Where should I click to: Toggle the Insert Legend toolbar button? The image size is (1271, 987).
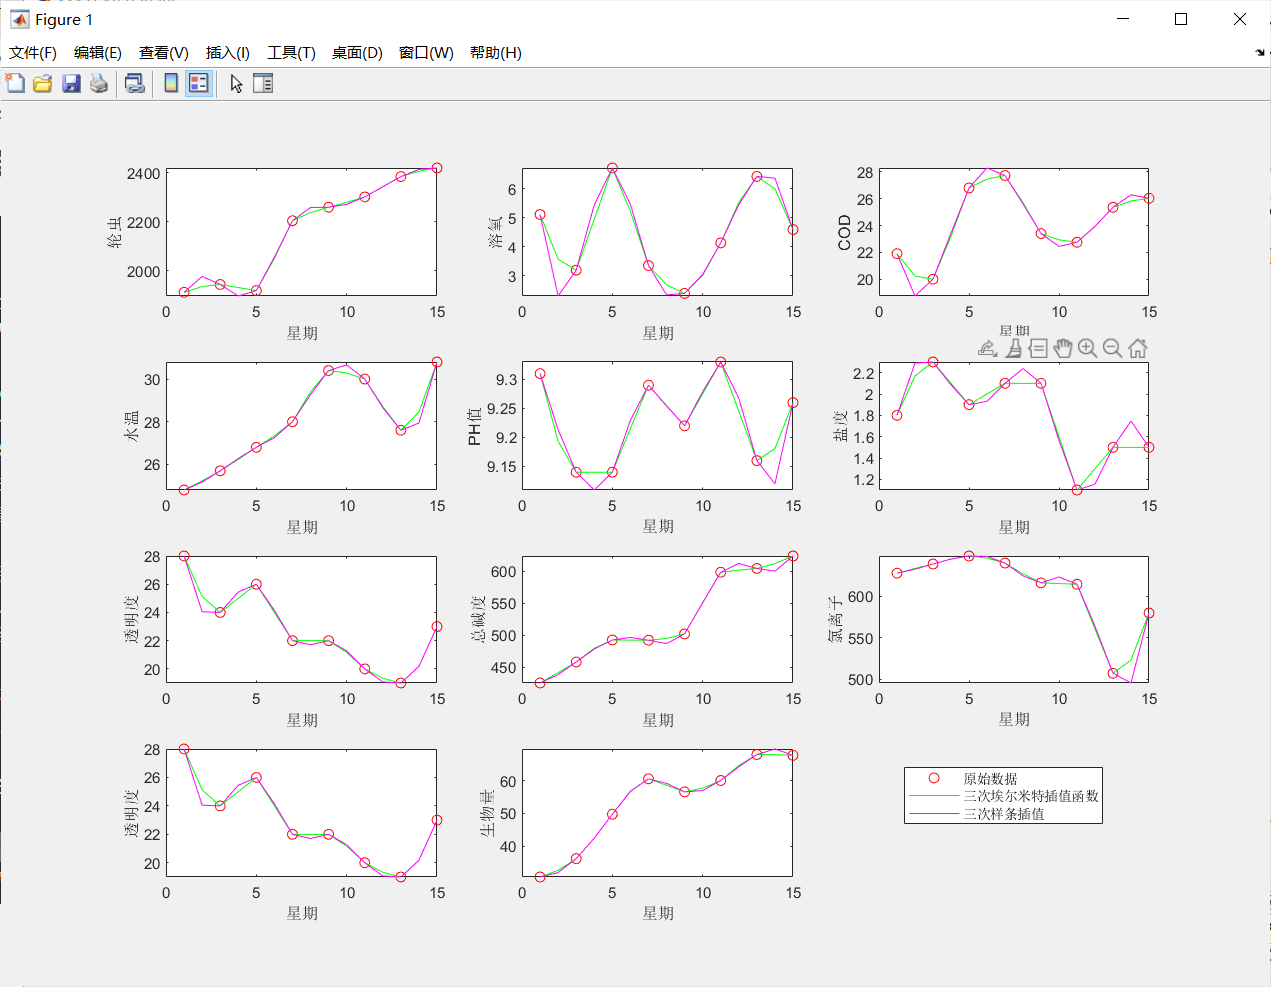coord(198,84)
